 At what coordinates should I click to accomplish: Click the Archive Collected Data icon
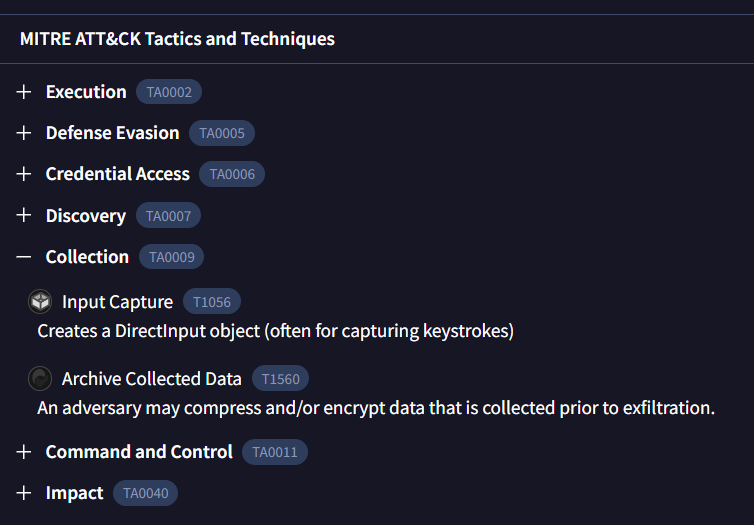(40, 378)
